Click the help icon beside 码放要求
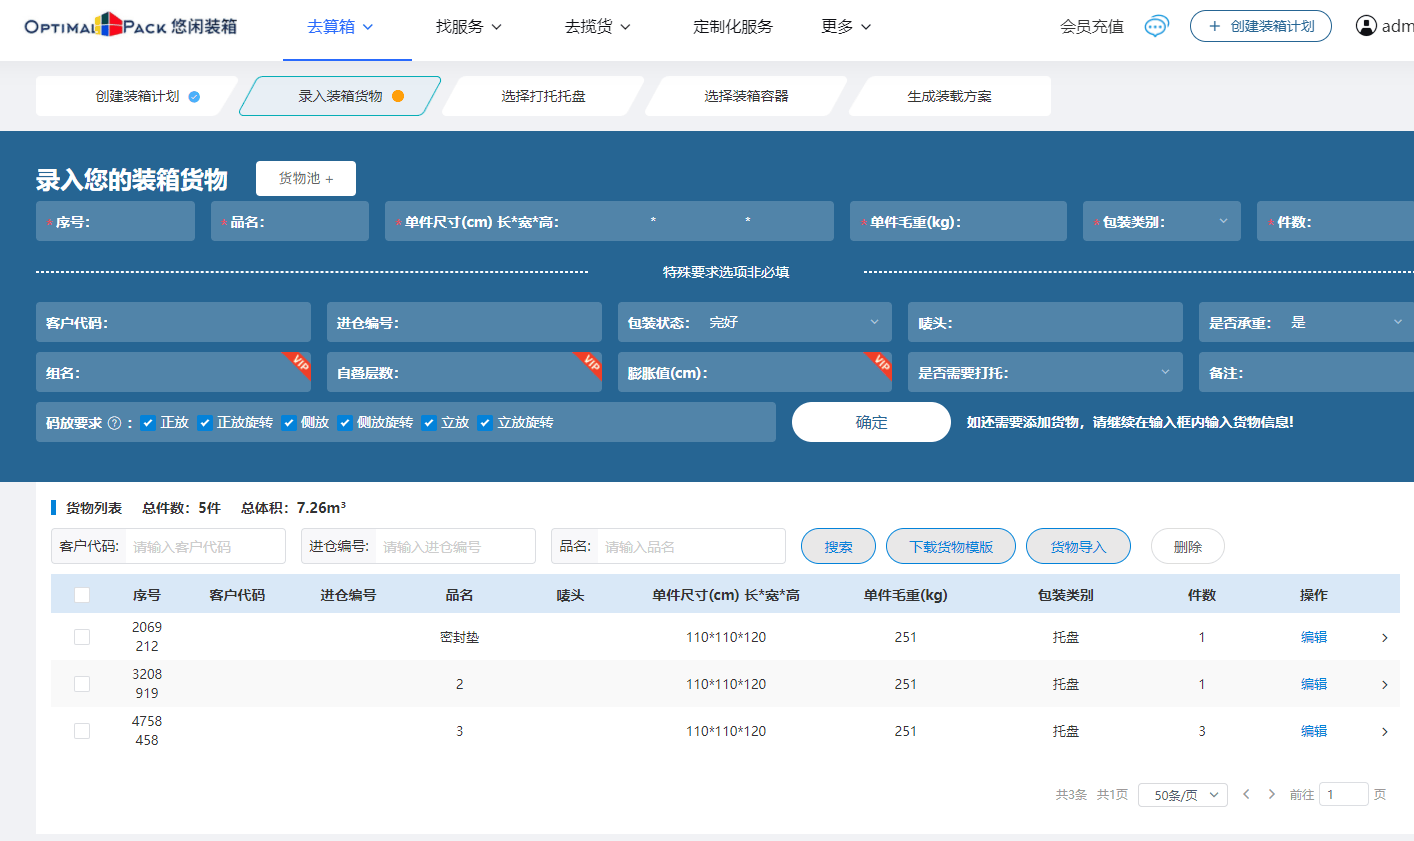 click(x=114, y=423)
